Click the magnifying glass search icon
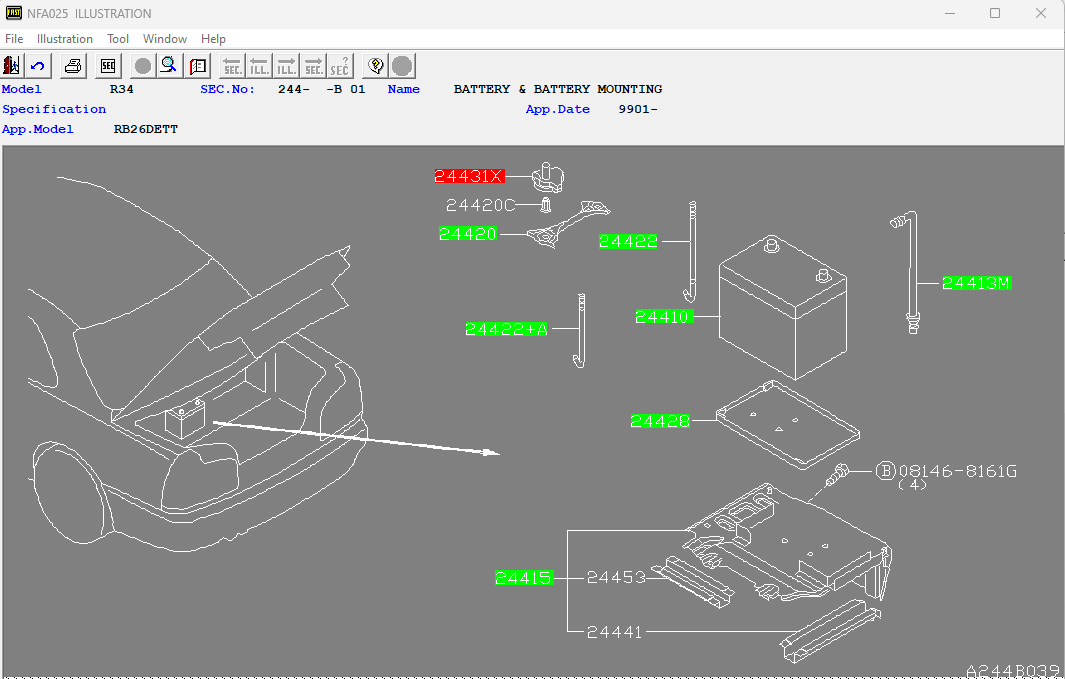 (x=169, y=66)
